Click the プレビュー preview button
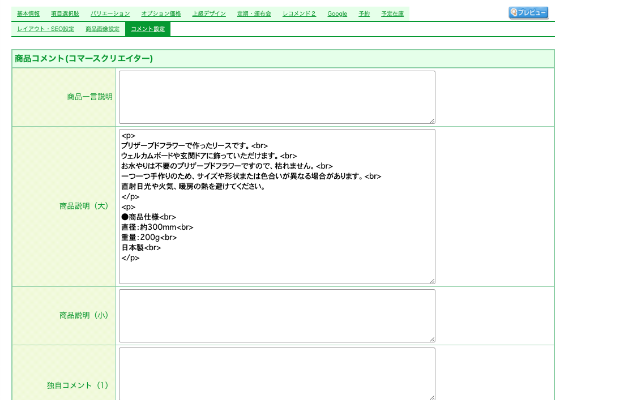 (528, 13)
